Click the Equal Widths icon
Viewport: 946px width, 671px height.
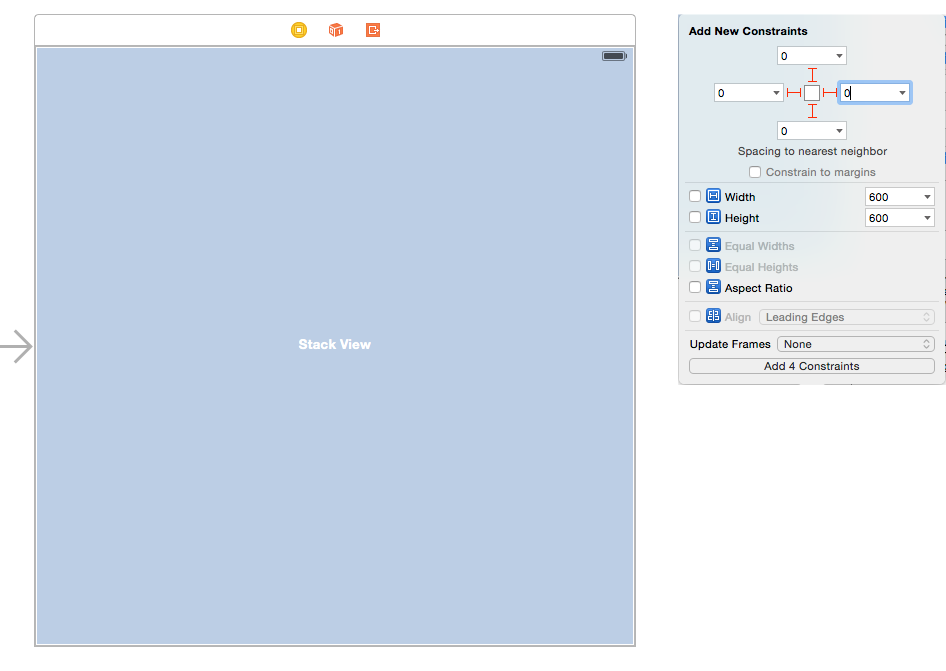coord(713,245)
